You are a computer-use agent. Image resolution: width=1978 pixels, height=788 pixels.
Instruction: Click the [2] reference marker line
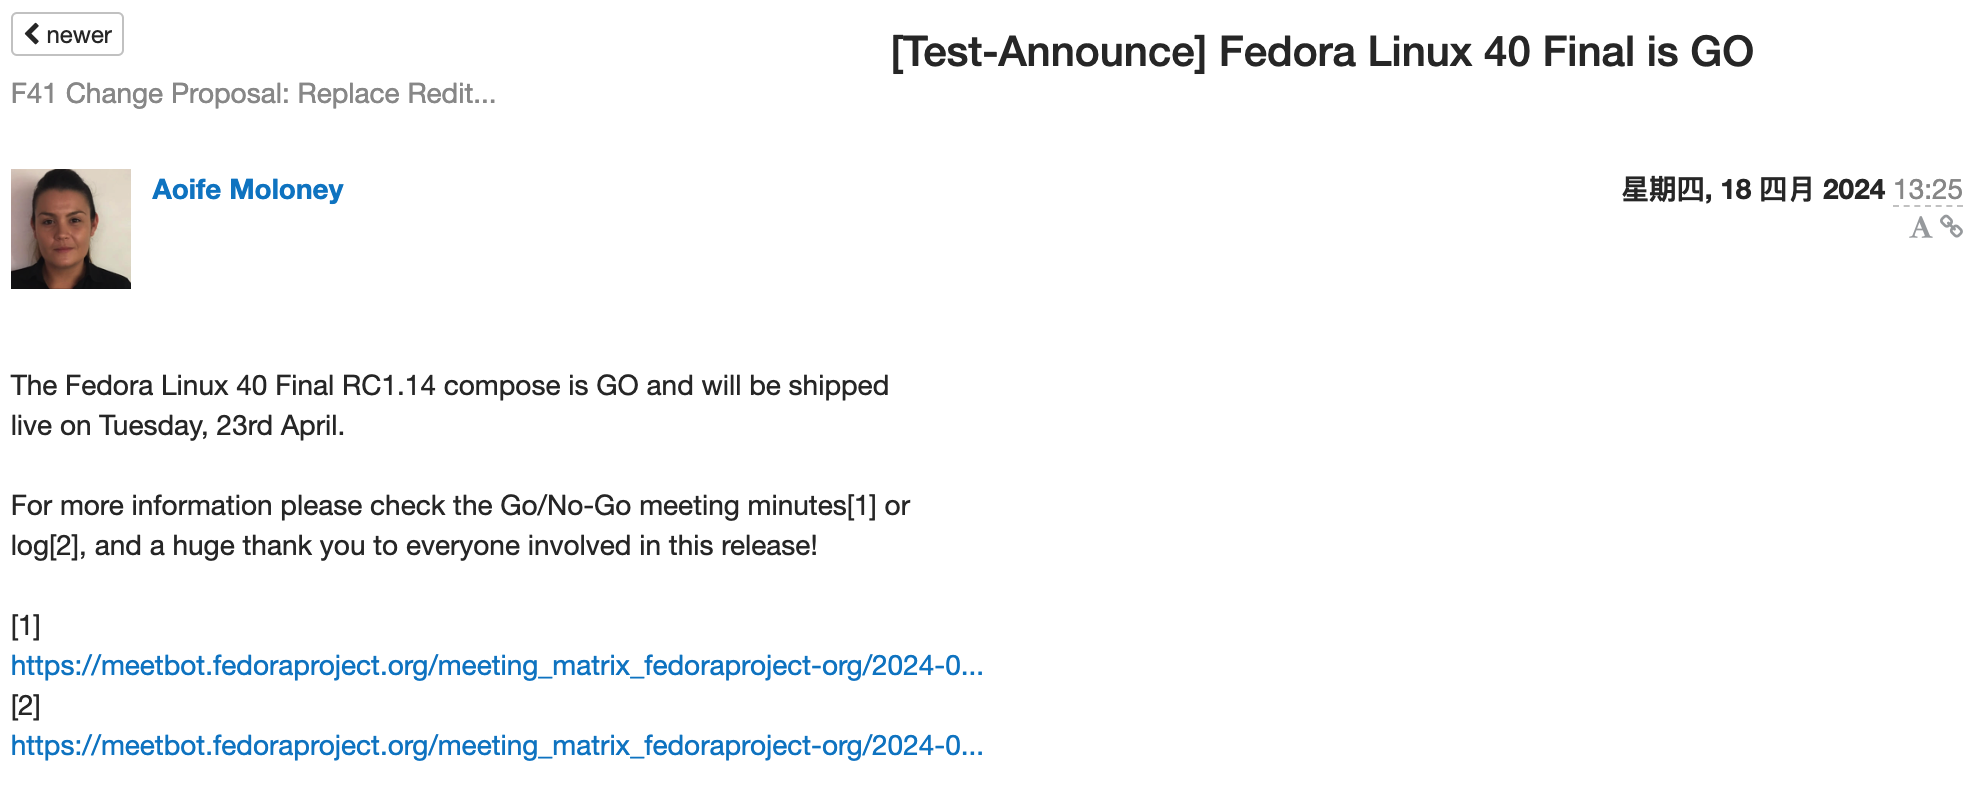26,706
